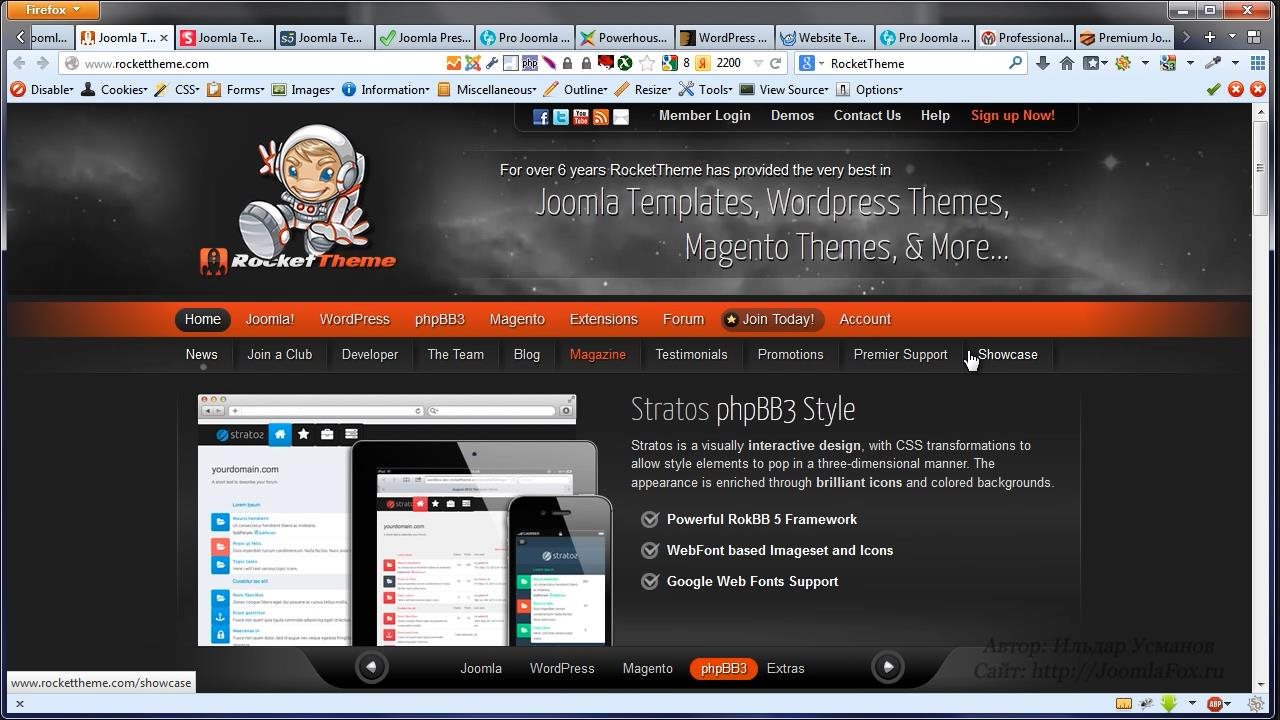Switch to the Website Te... browser tab
Image resolution: width=1280 pixels, height=720 pixels.
(x=824, y=37)
